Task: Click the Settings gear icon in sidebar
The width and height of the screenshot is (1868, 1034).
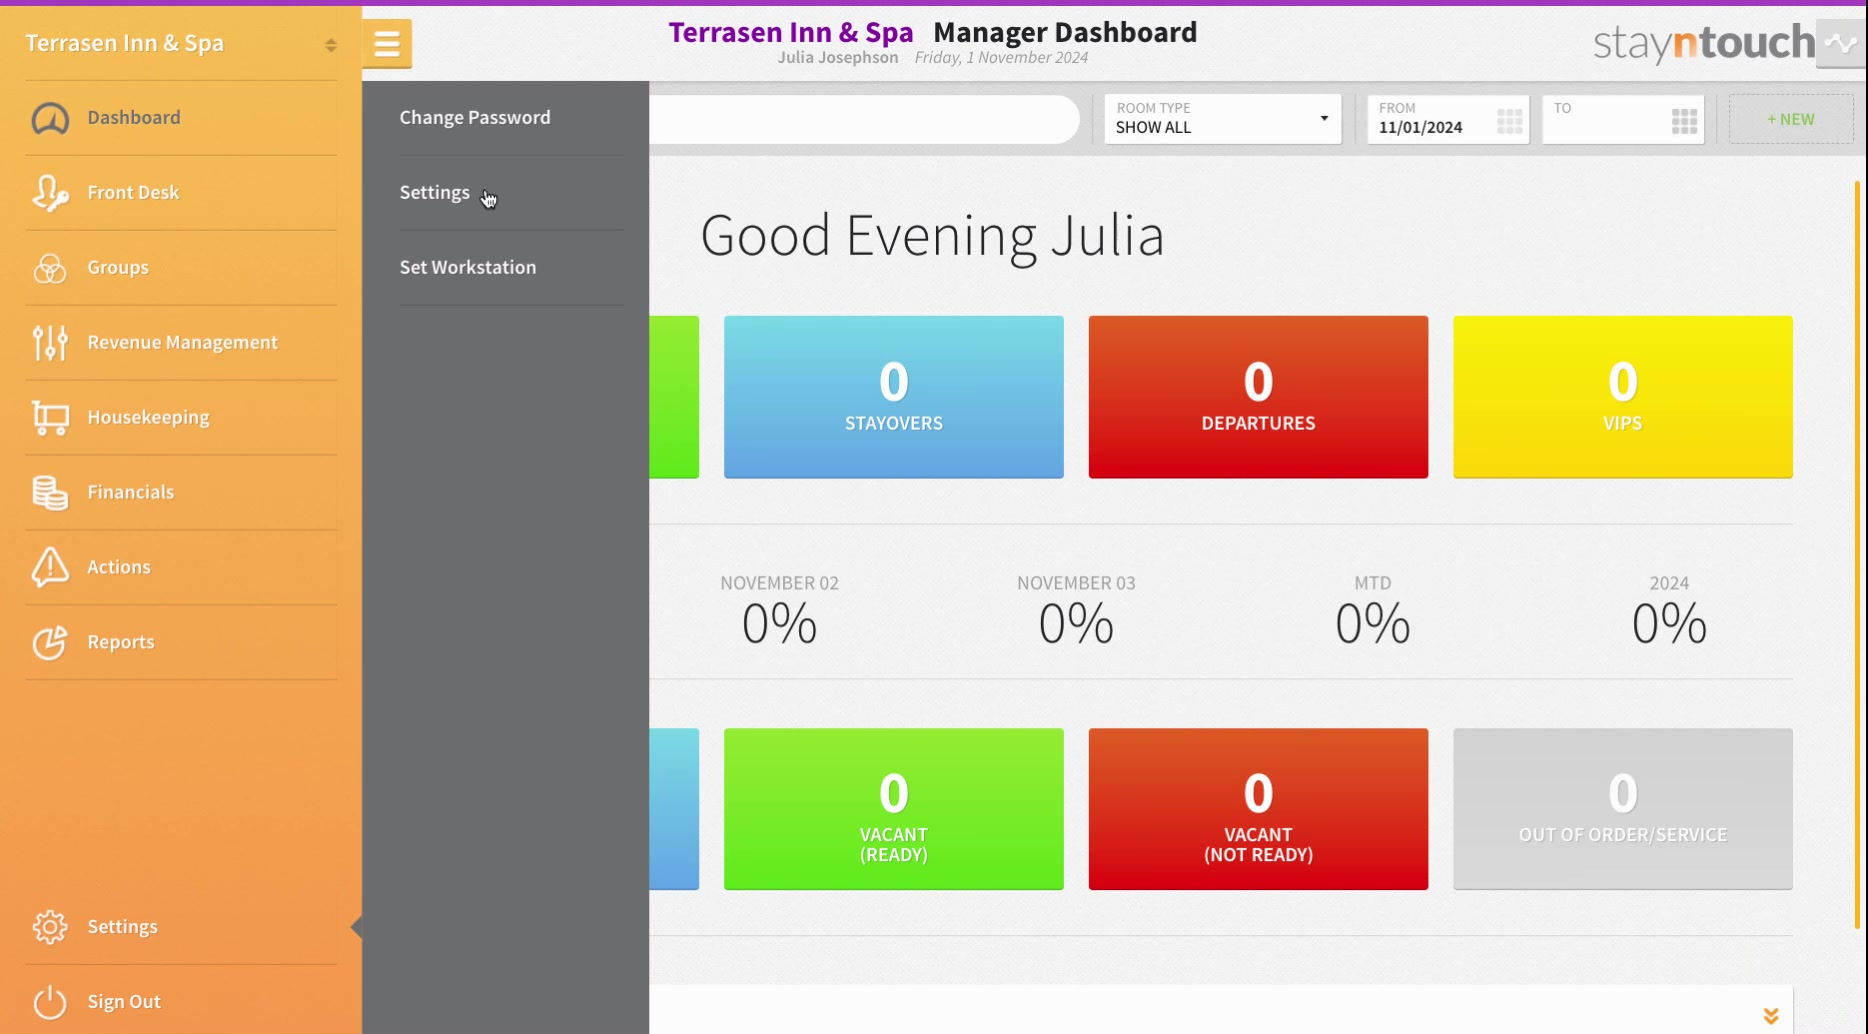Action: 50,927
